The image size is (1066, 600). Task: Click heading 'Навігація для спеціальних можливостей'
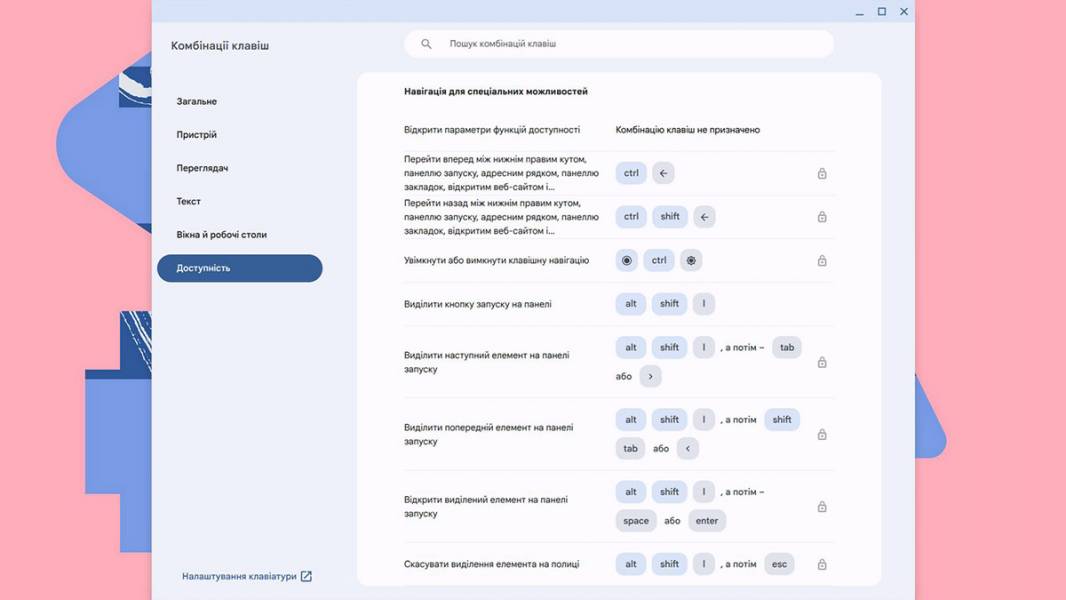pyautogui.click(x=496, y=91)
